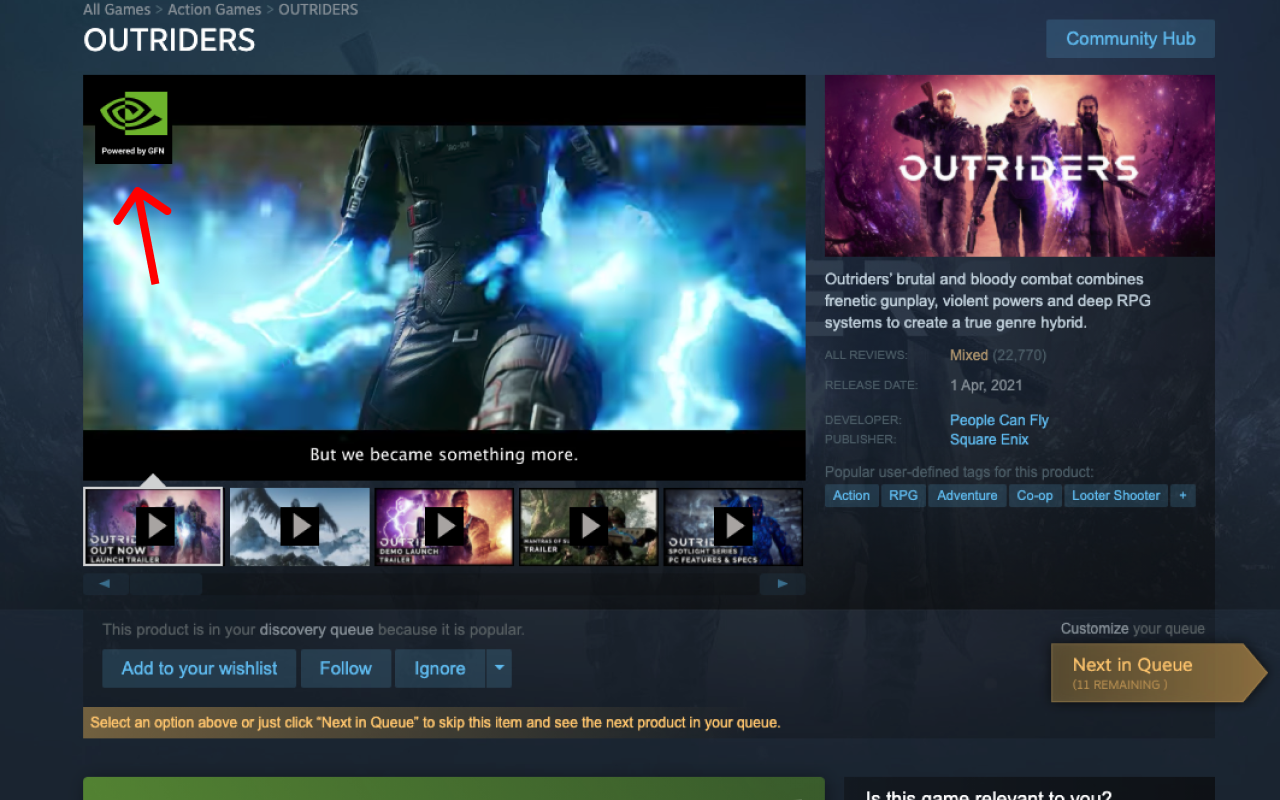The width and height of the screenshot is (1280, 800).
Task: Ignore this product
Action: 440,668
